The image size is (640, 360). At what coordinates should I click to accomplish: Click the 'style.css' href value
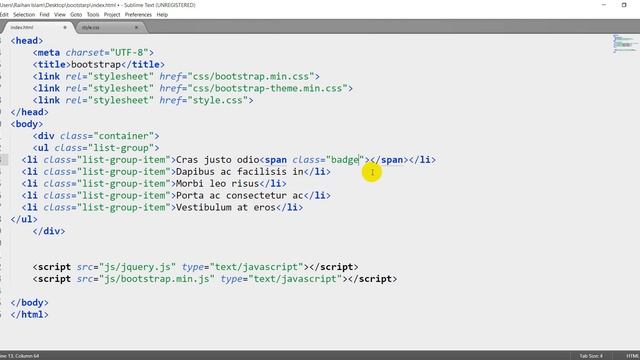pos(218,100)
